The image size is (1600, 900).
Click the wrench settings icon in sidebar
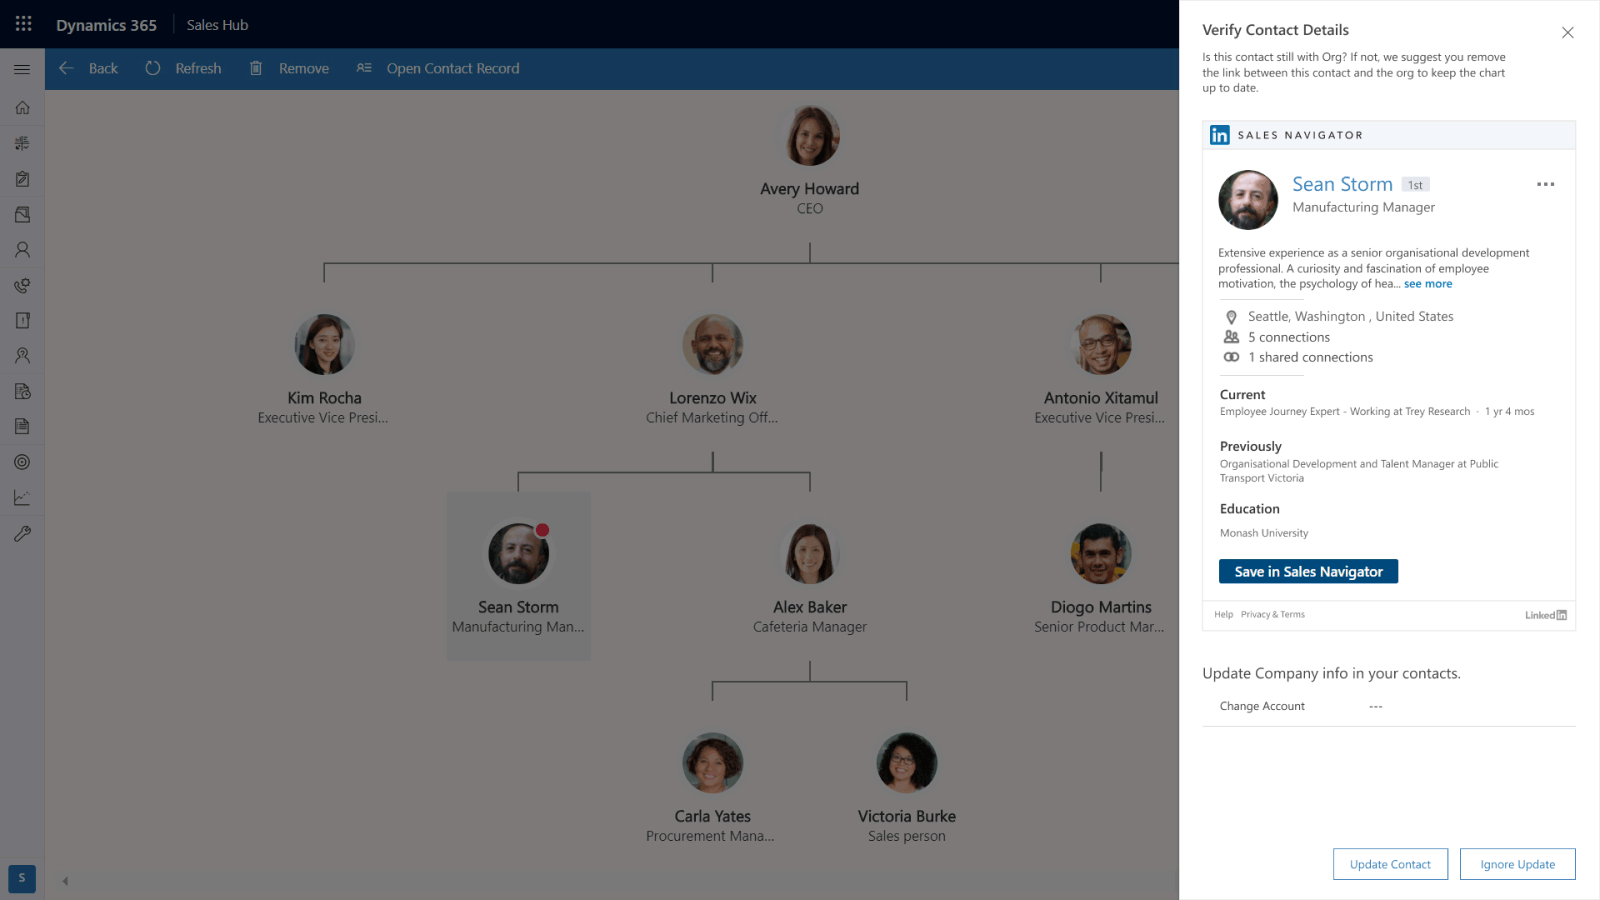point(22,533)
